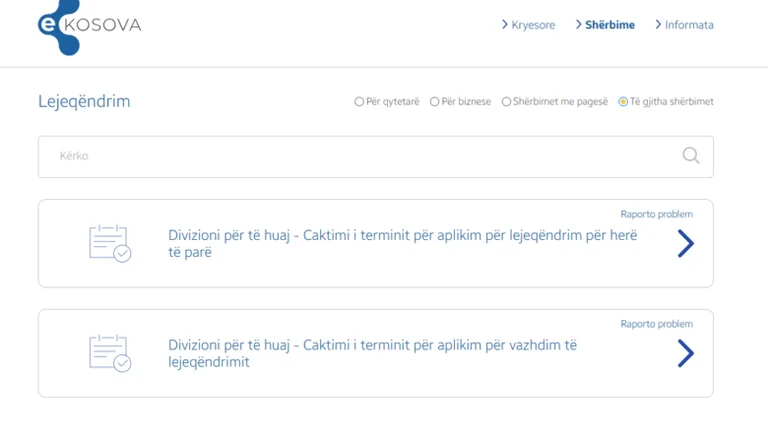768x432 pixels.
Task: Click chevron arrow on the herë të parë card
Action: tap(686, 243)
